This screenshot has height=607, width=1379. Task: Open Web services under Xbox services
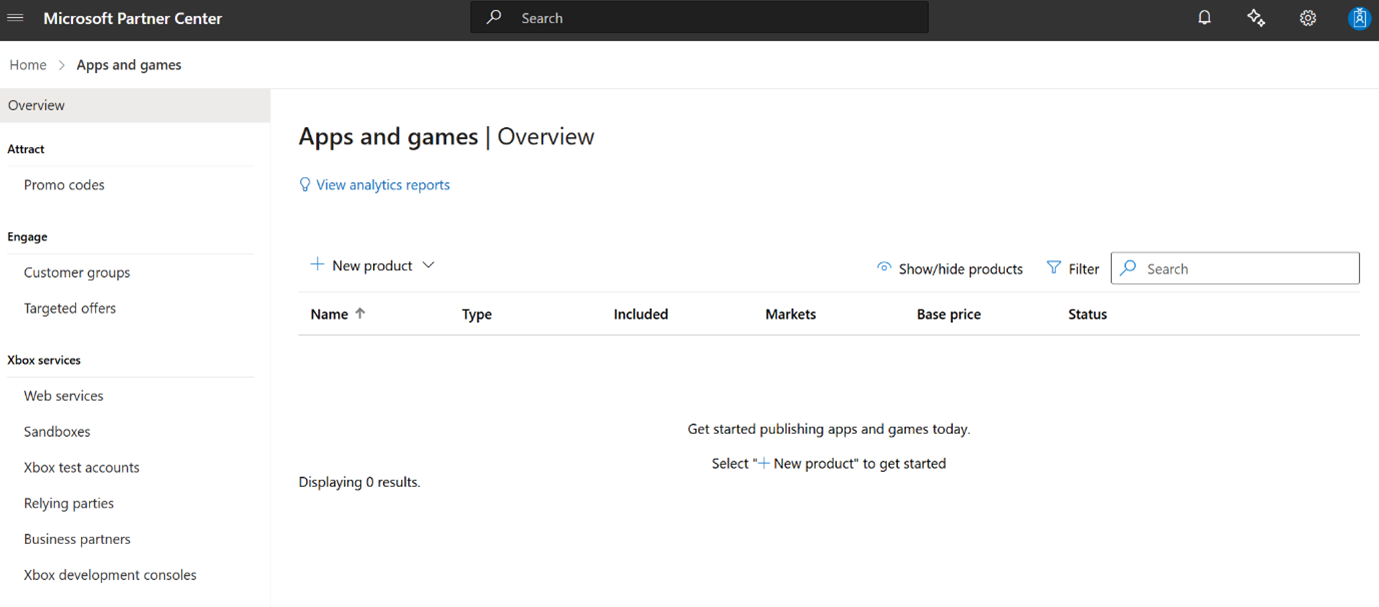coord(63,395)
